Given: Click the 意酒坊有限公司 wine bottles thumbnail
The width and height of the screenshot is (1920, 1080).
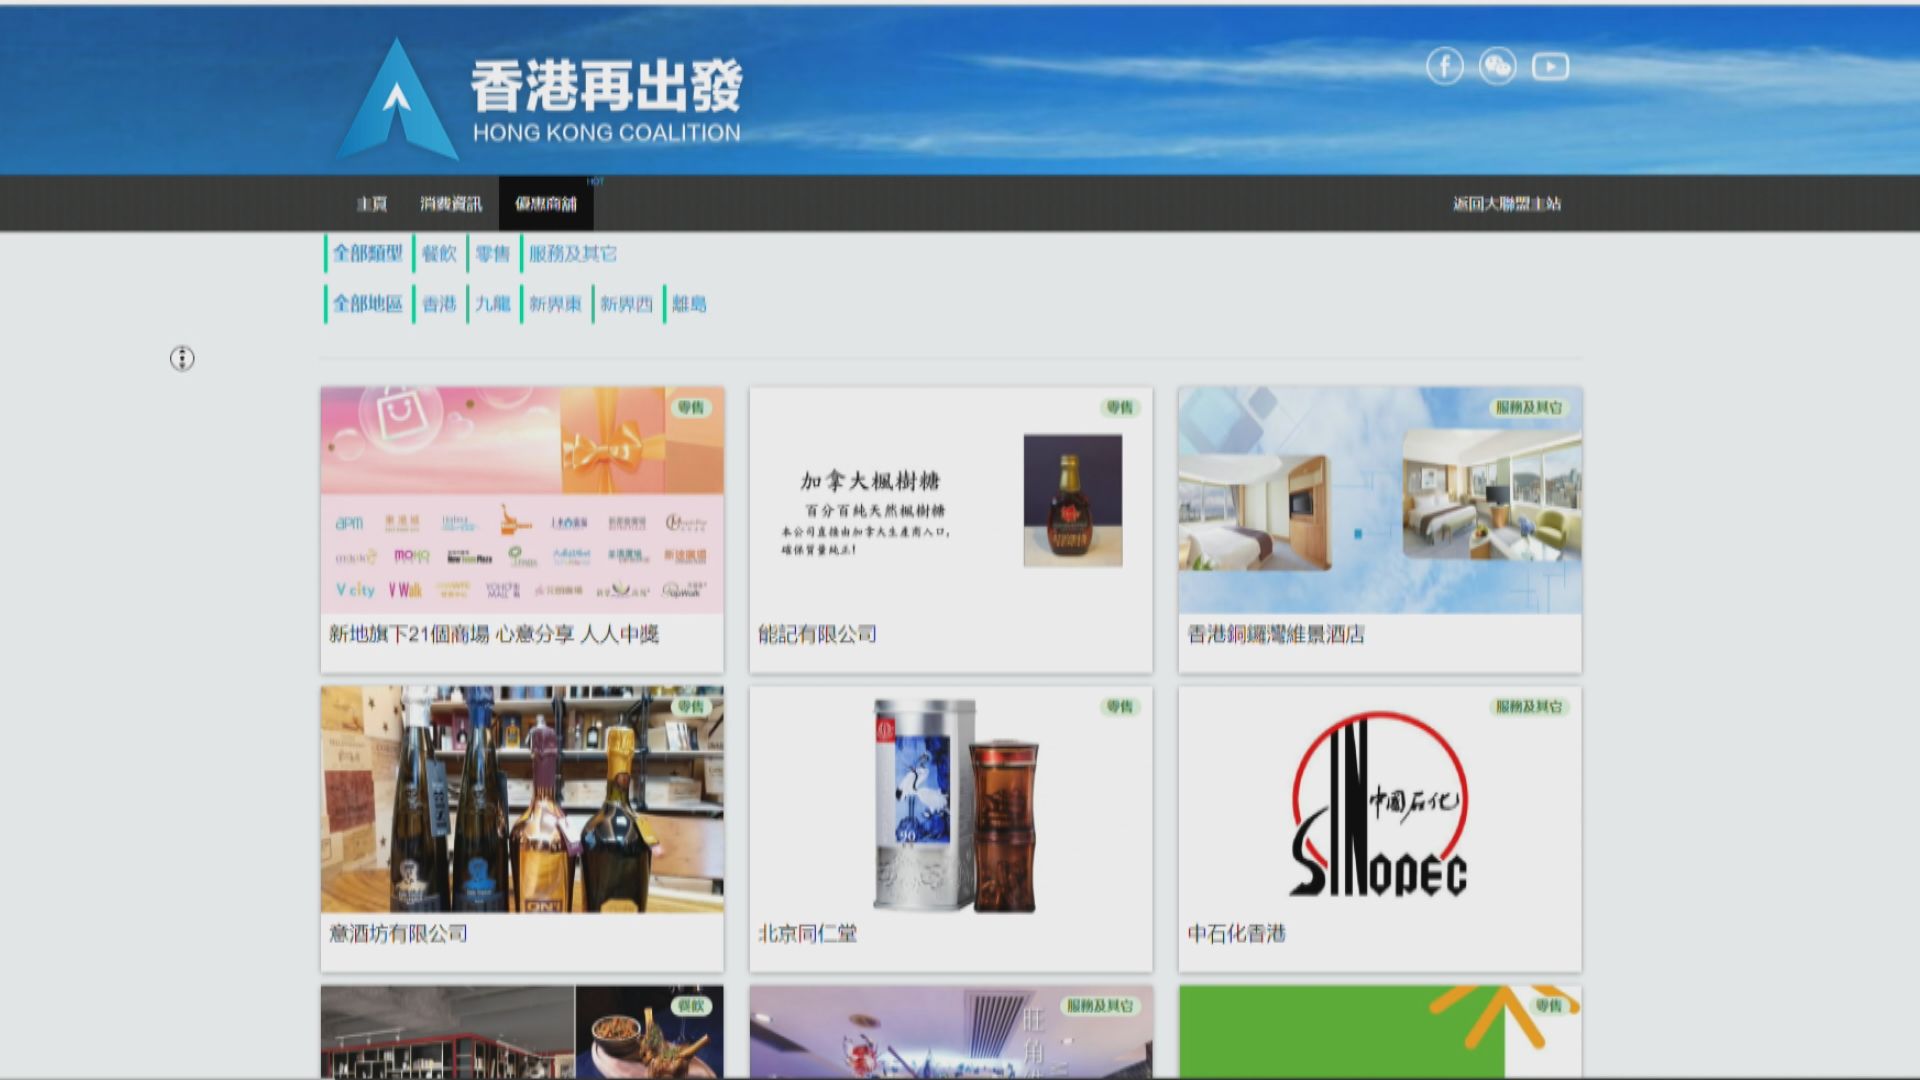Looking at the screenshot, I should [520, 797].
